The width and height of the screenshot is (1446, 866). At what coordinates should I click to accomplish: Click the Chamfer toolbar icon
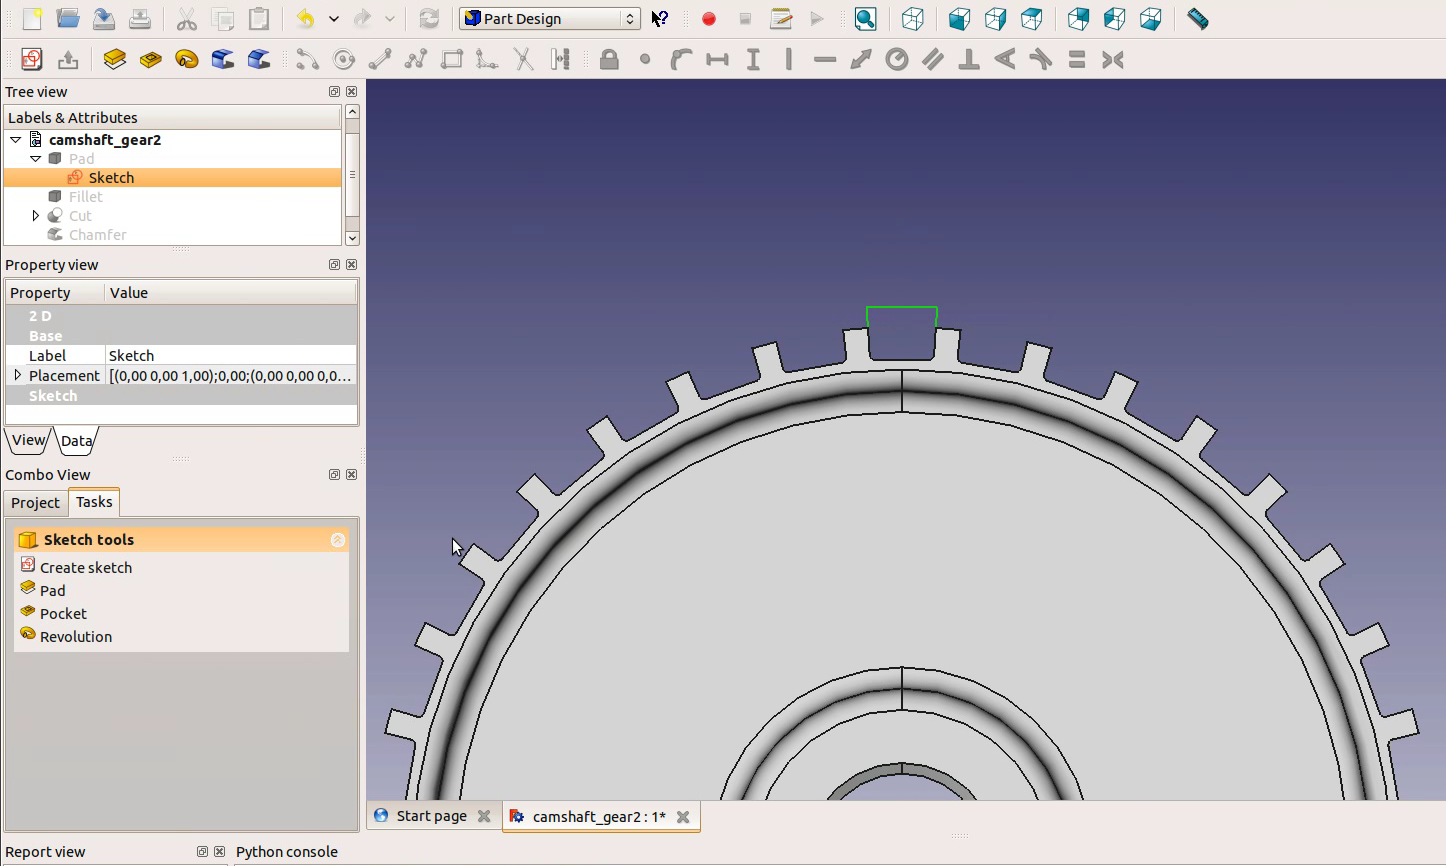pyautogui.click(x=259, y=60)
